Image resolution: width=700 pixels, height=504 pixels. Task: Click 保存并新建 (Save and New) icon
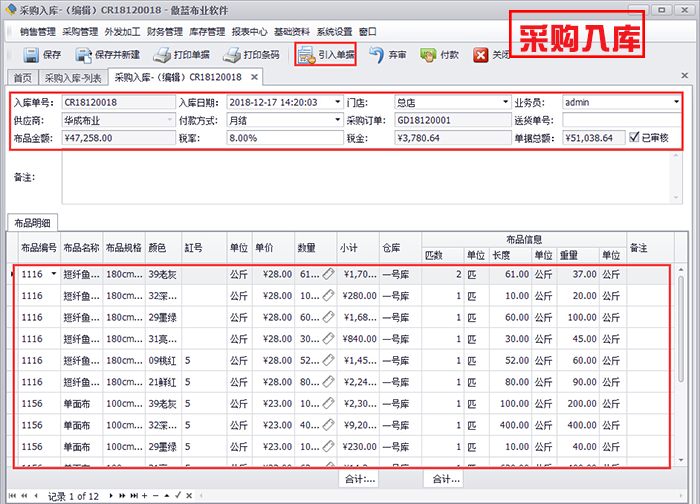click(81, 55)
